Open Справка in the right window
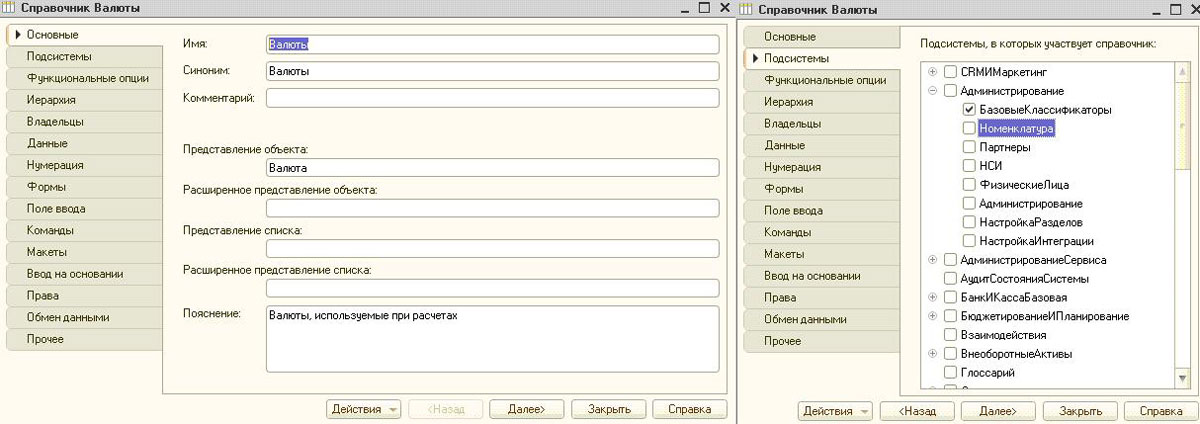Screen dimensions: 1200x424 [1160, 410]
